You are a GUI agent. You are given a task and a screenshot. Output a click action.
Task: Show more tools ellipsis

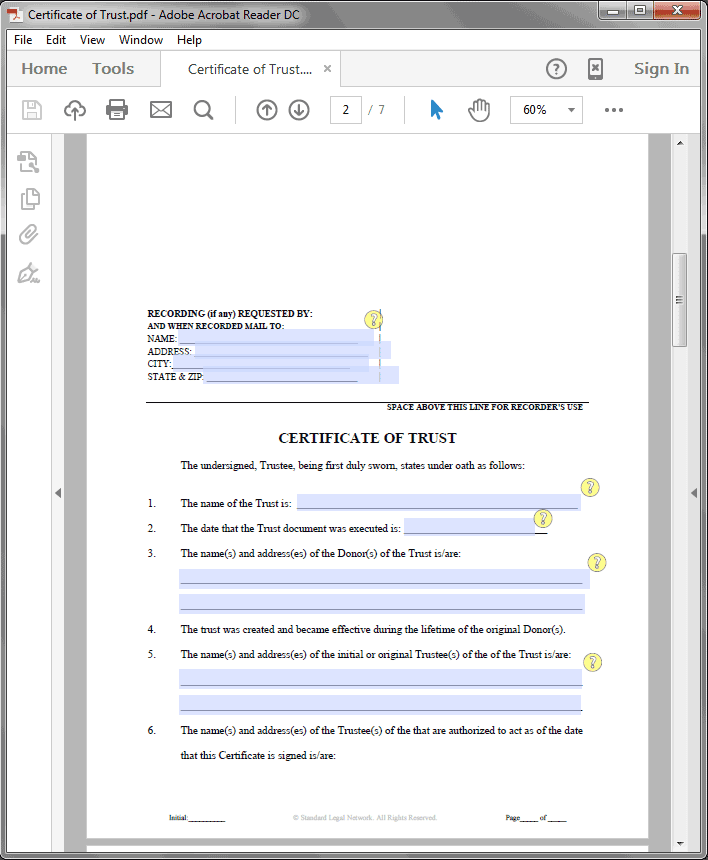[x=614, y=110]
